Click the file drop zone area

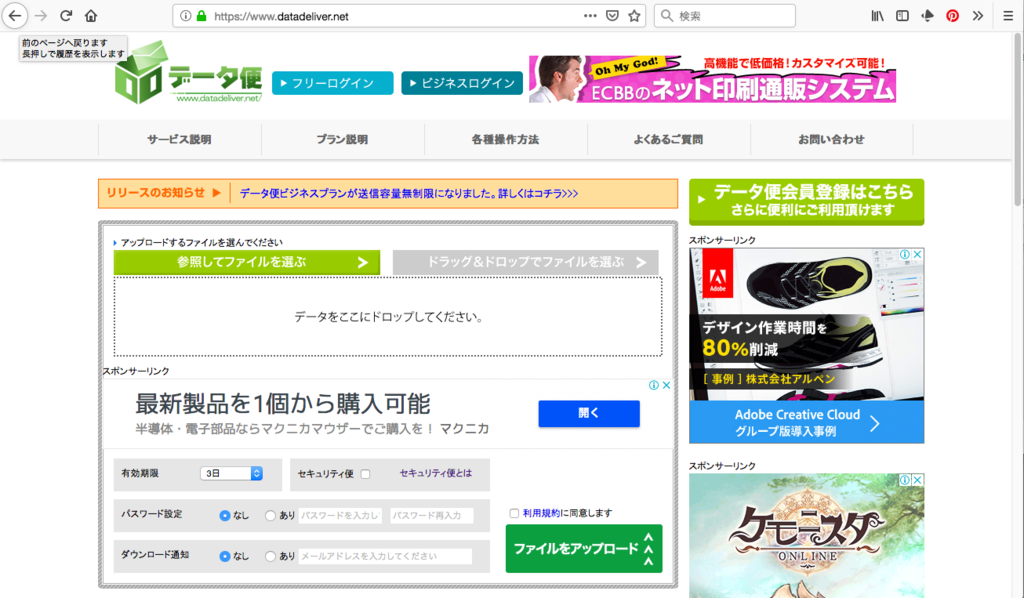(388, 317)
